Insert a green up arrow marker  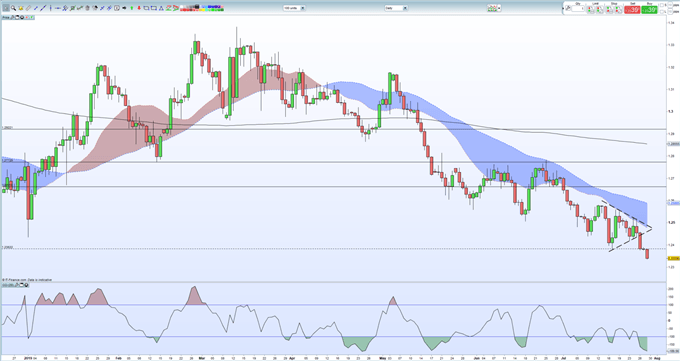[x=132, y=8]
